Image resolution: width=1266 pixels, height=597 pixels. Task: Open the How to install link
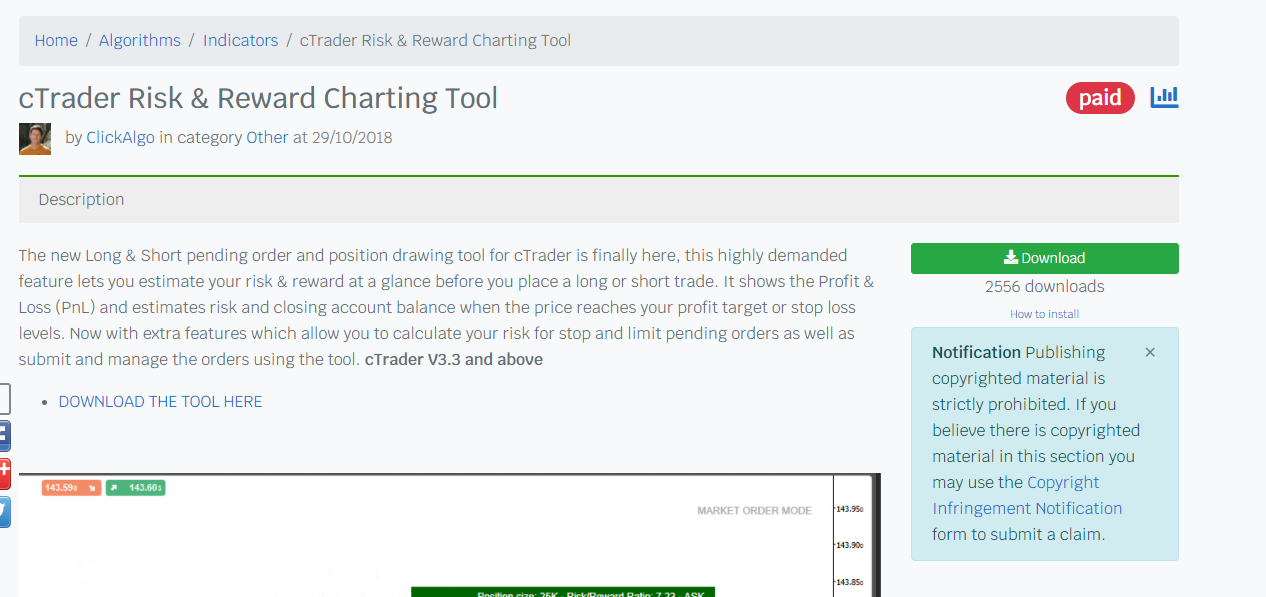[1045, 314]
